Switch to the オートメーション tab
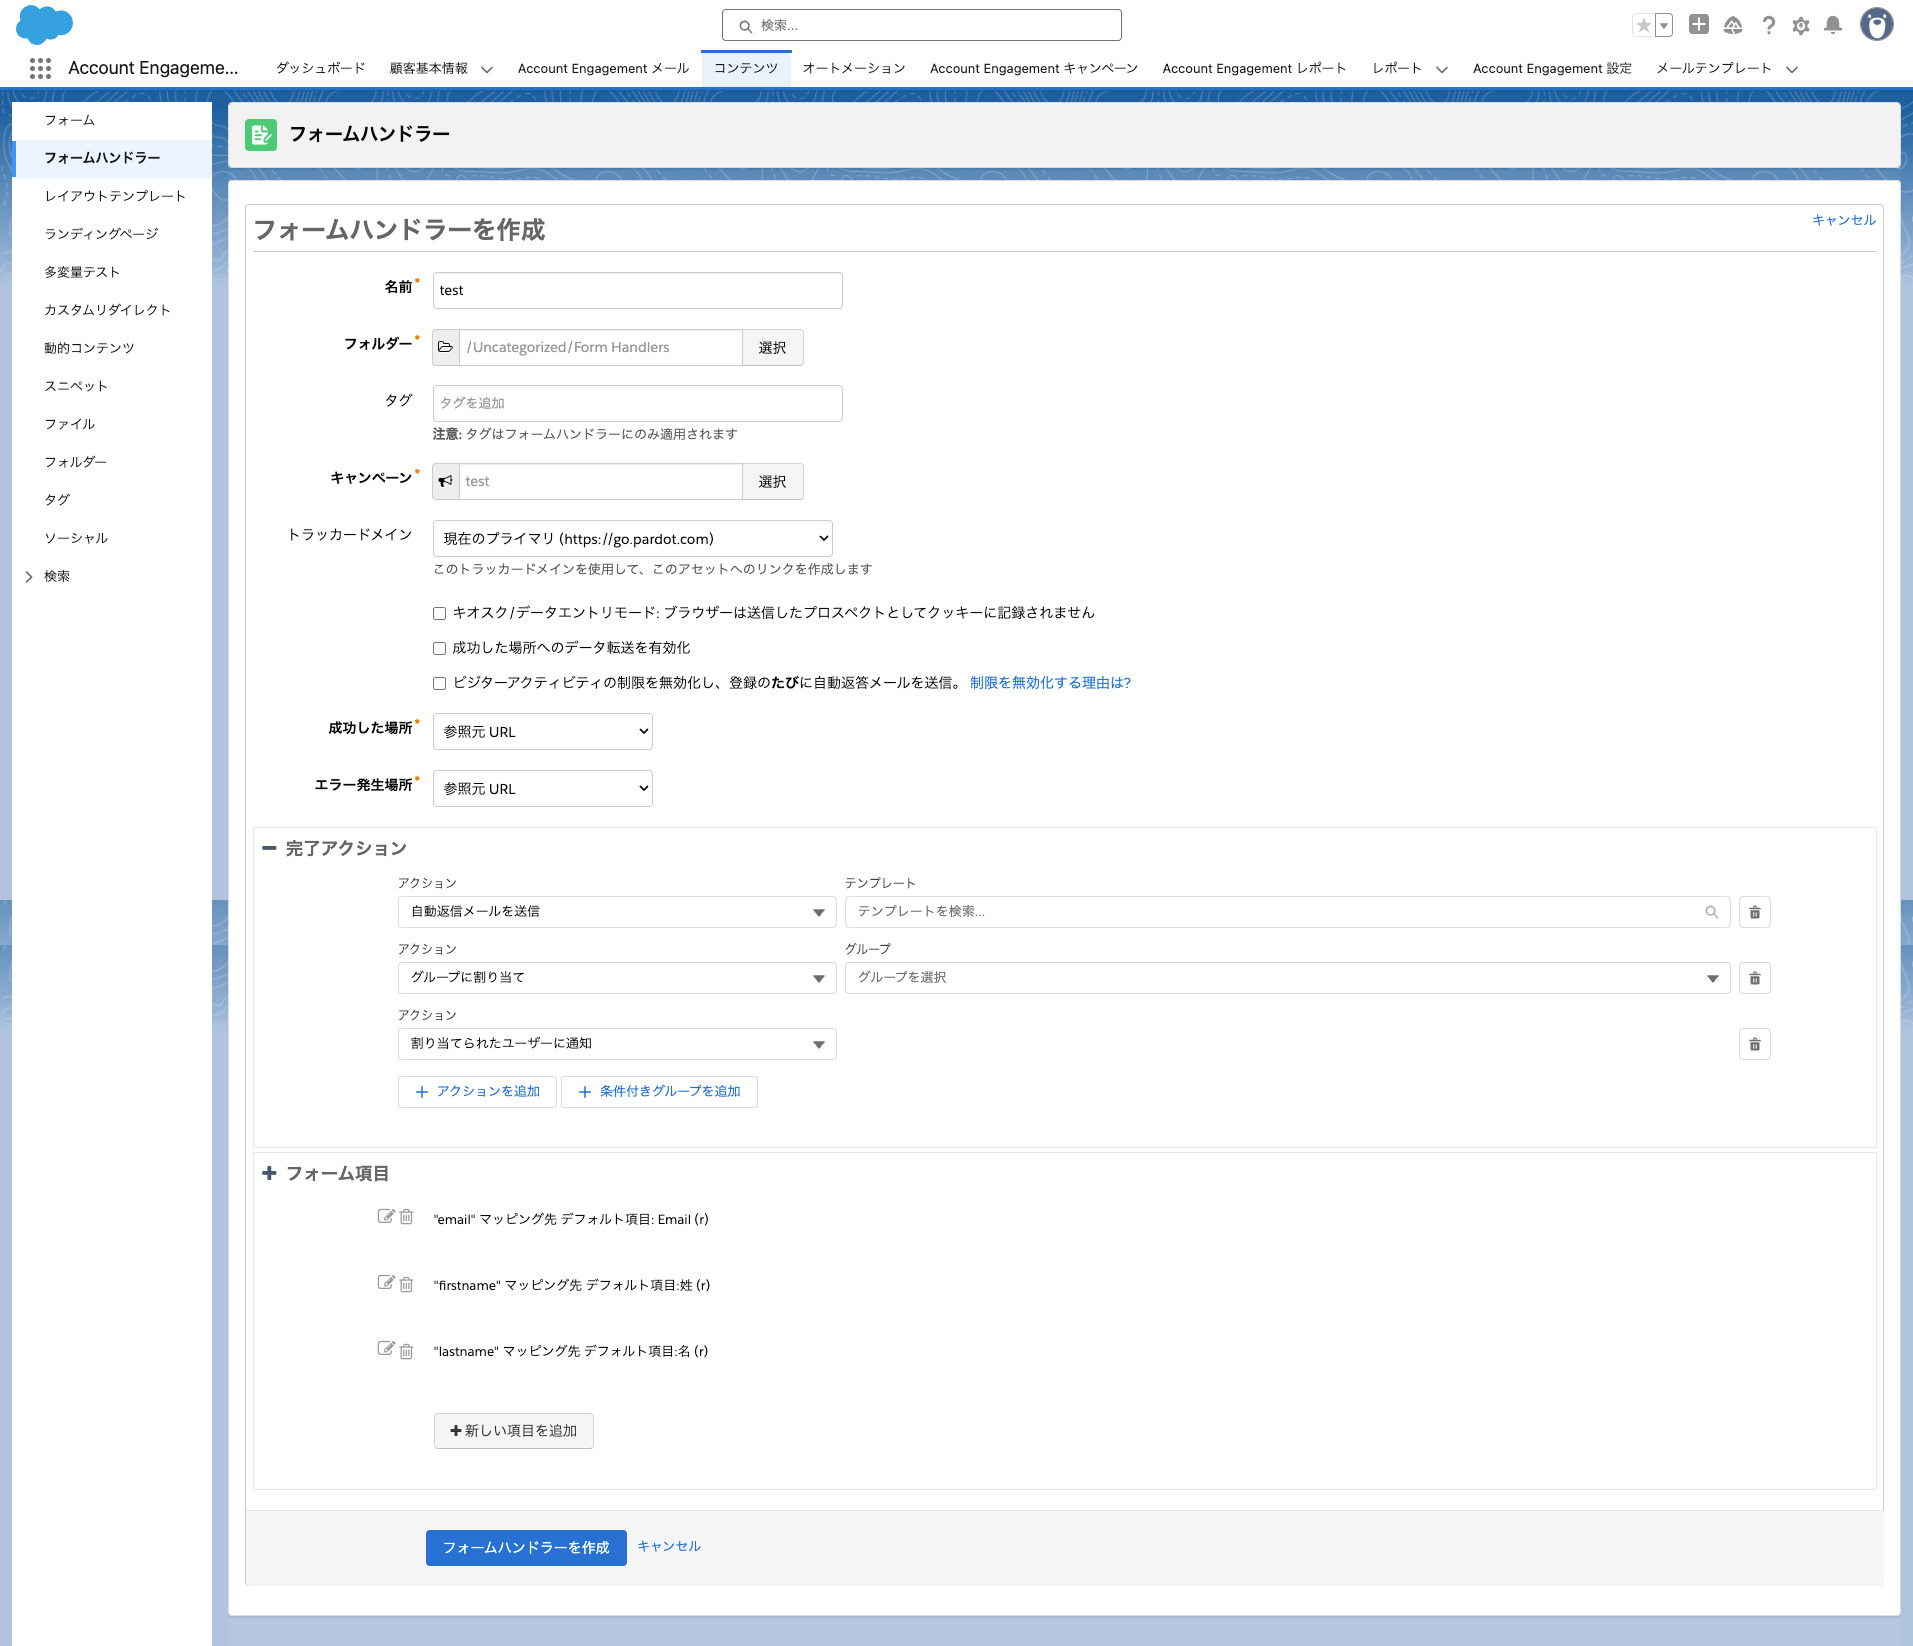The height and width of the screenshot is (1646, 1913). click(854, 68)
